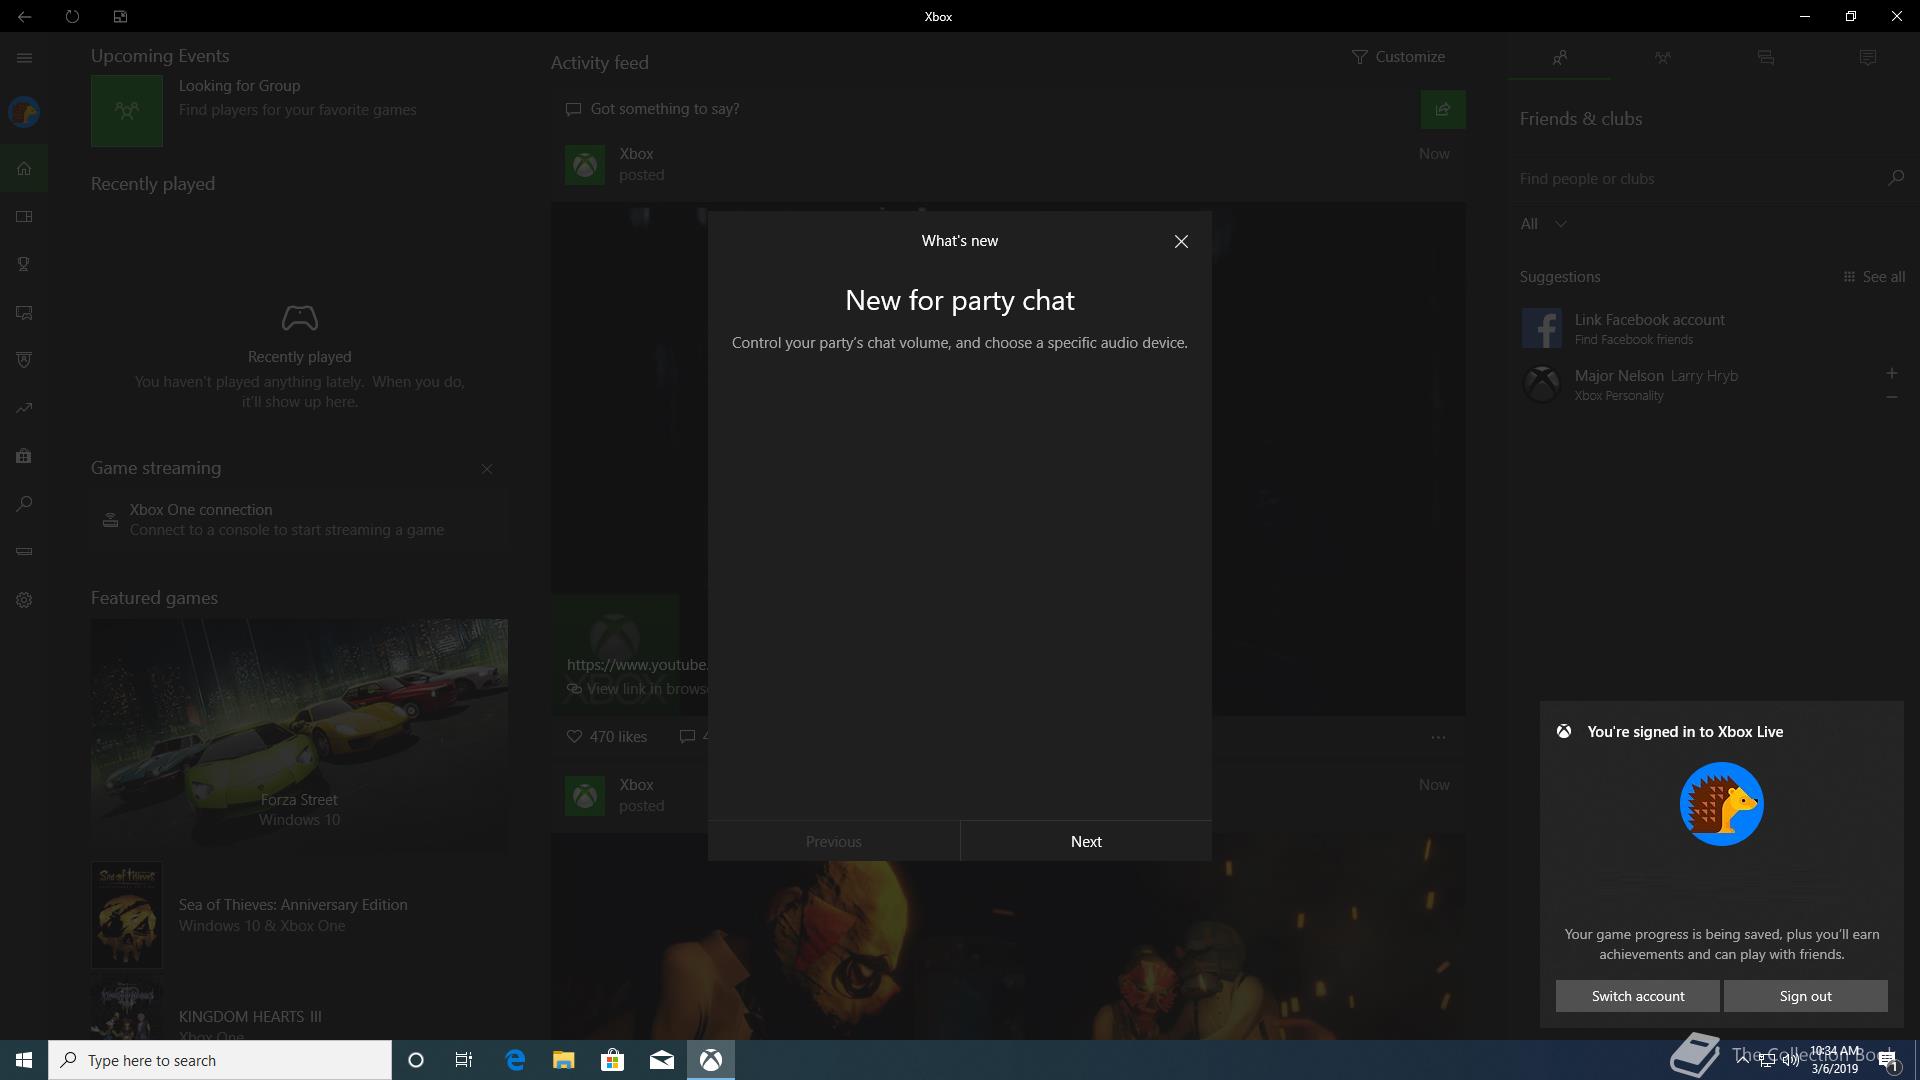Click the Find people or clubs field

(x=1700, y=178)
